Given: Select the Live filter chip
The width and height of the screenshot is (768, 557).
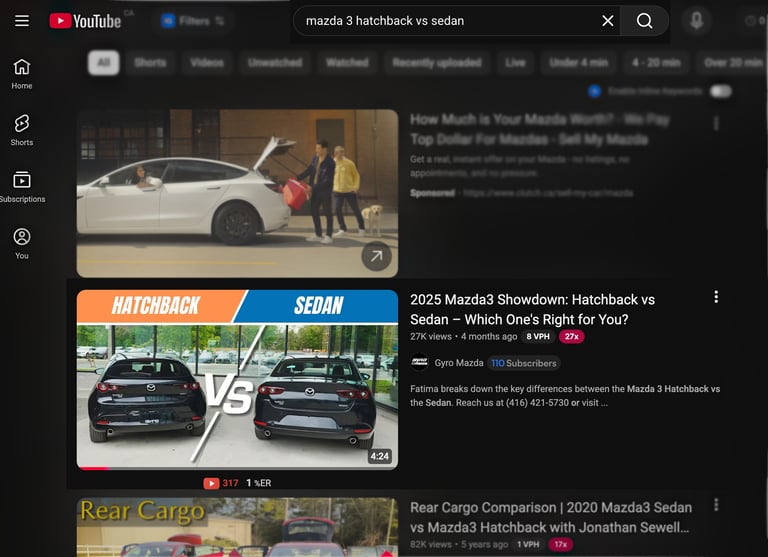Looking at the screenshot, I should tap(515, 63).
